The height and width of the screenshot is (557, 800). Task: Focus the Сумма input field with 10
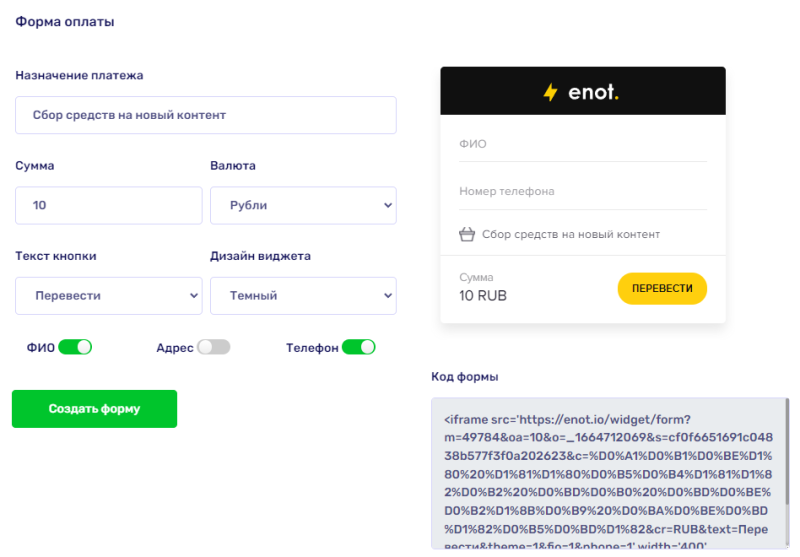pyautogui.click(x=109, y=205)
